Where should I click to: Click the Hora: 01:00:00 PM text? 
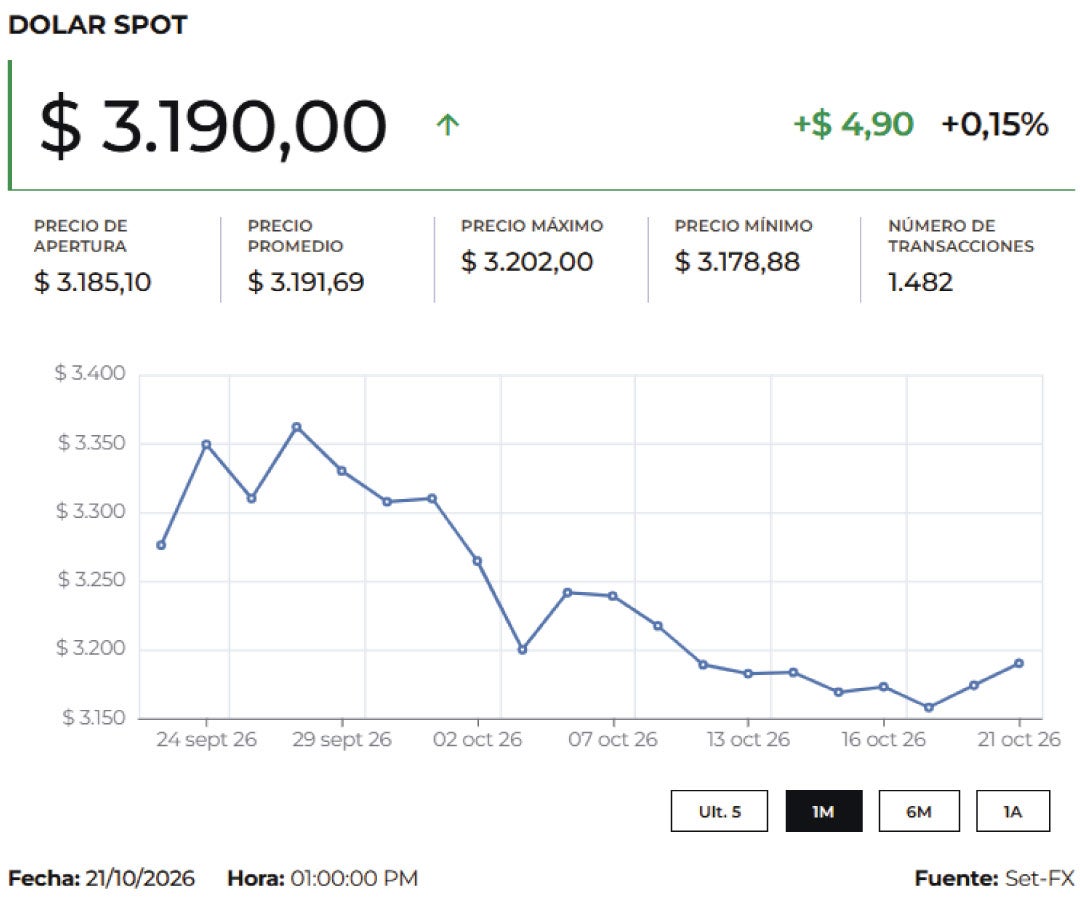point(323,879)
